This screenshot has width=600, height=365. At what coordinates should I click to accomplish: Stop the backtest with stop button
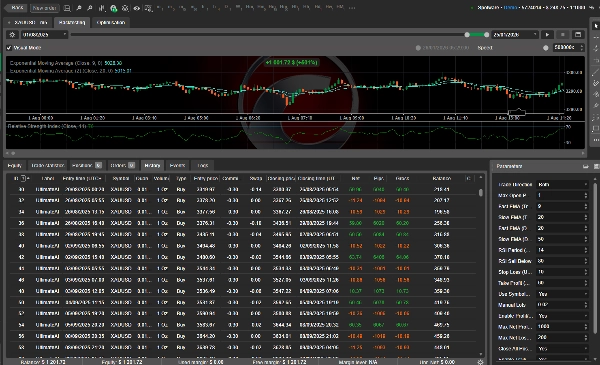(x=563, y=35)
